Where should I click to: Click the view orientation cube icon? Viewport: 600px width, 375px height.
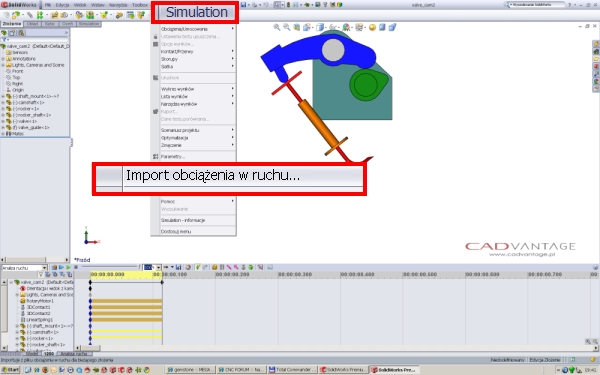[320, 27]
